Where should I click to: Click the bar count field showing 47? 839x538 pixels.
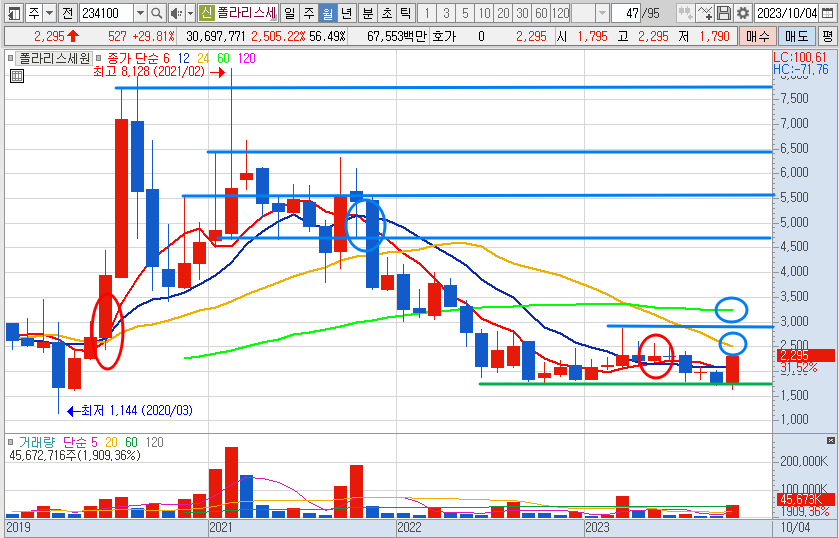point(627,13)
